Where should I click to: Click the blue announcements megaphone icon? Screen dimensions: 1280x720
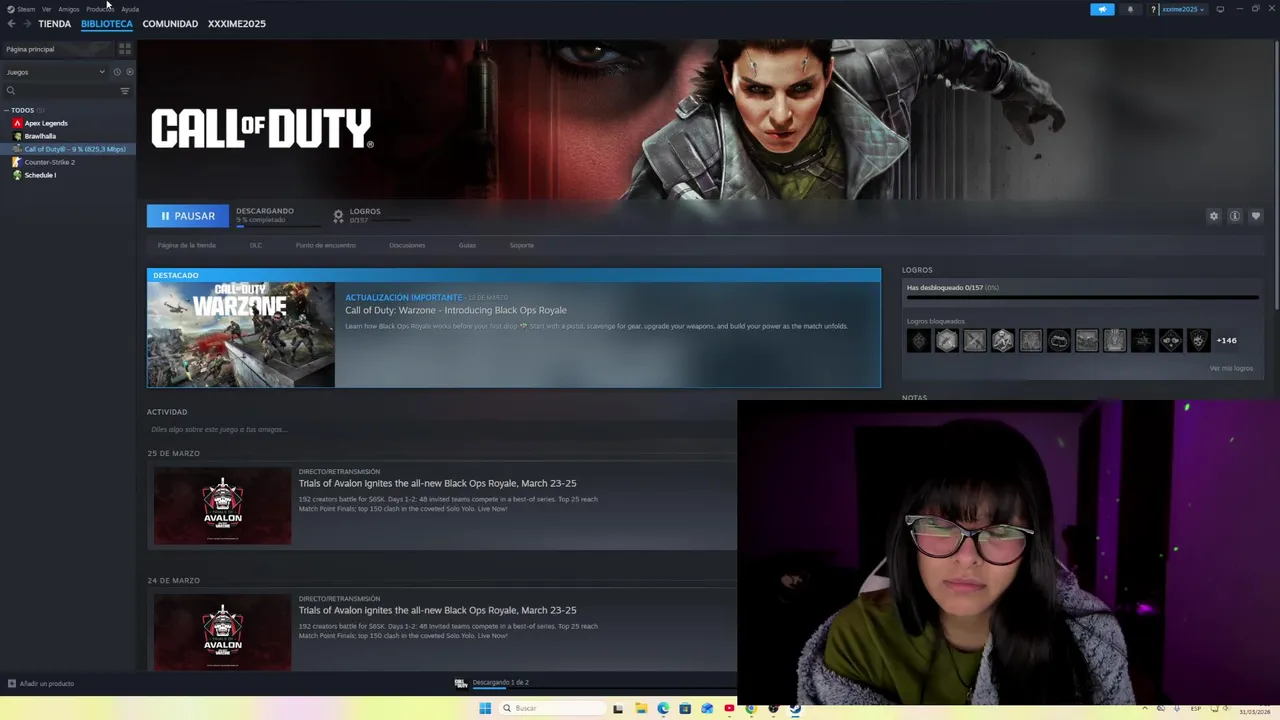(x=1102, y=9)
